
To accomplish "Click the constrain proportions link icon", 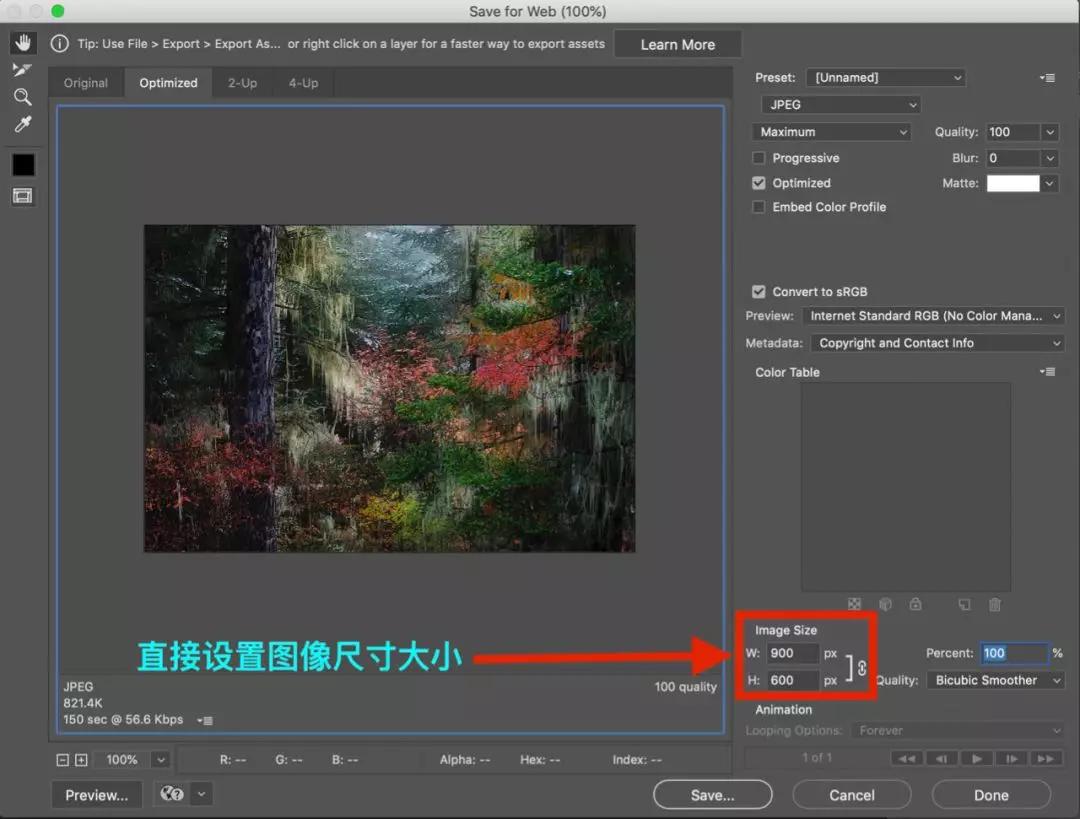I will pyautogui.click(x=862, y=668).
